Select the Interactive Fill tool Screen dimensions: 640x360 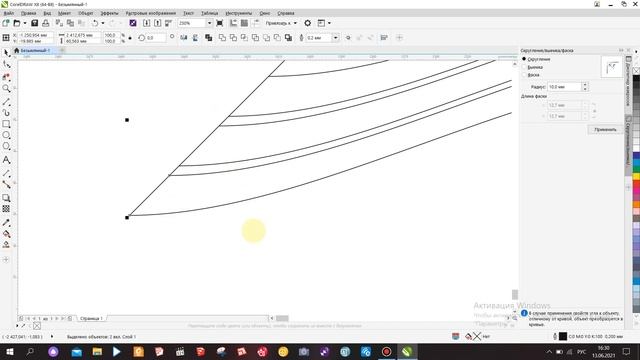pyautogui.click(x=6, y=234)
